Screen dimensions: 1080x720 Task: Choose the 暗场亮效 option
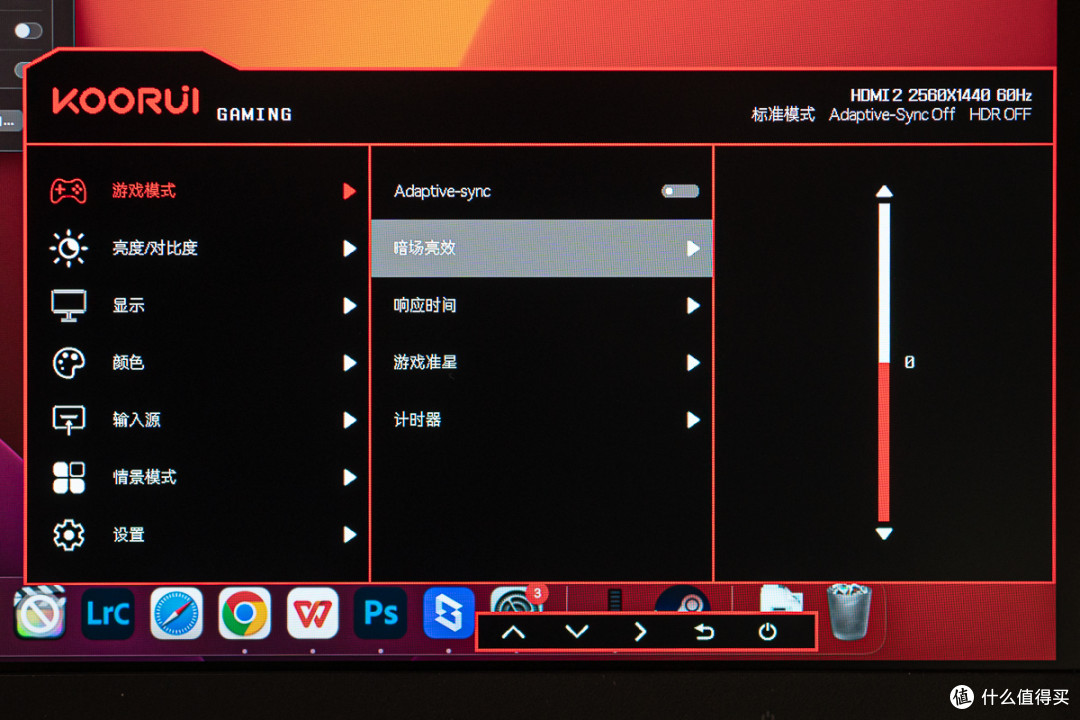click(541, 248)
